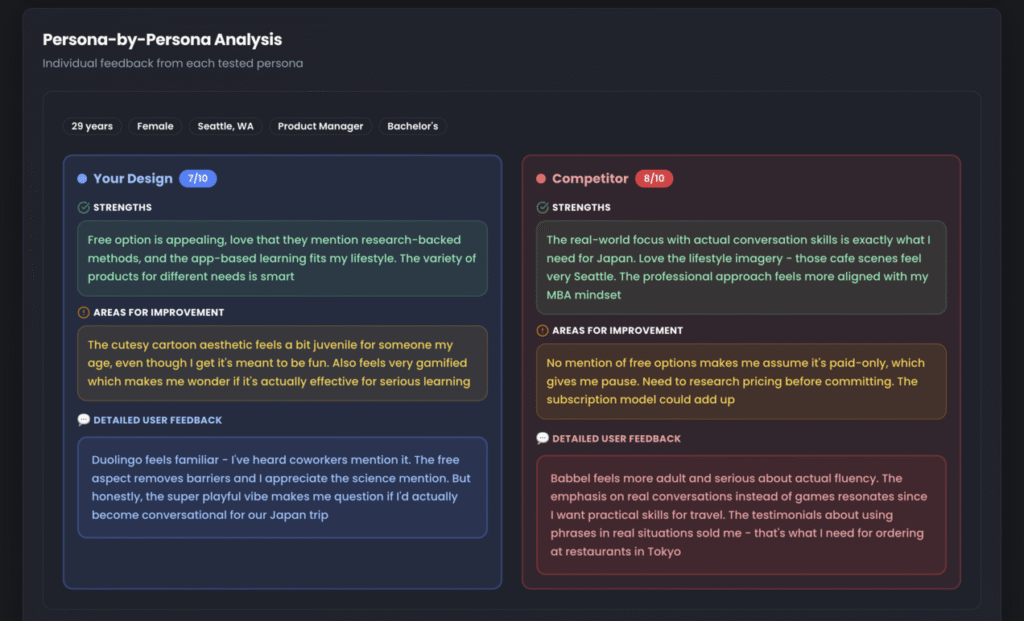
Task: Click the Duolingo detailed feedback text box
Action: click(282, 487)
